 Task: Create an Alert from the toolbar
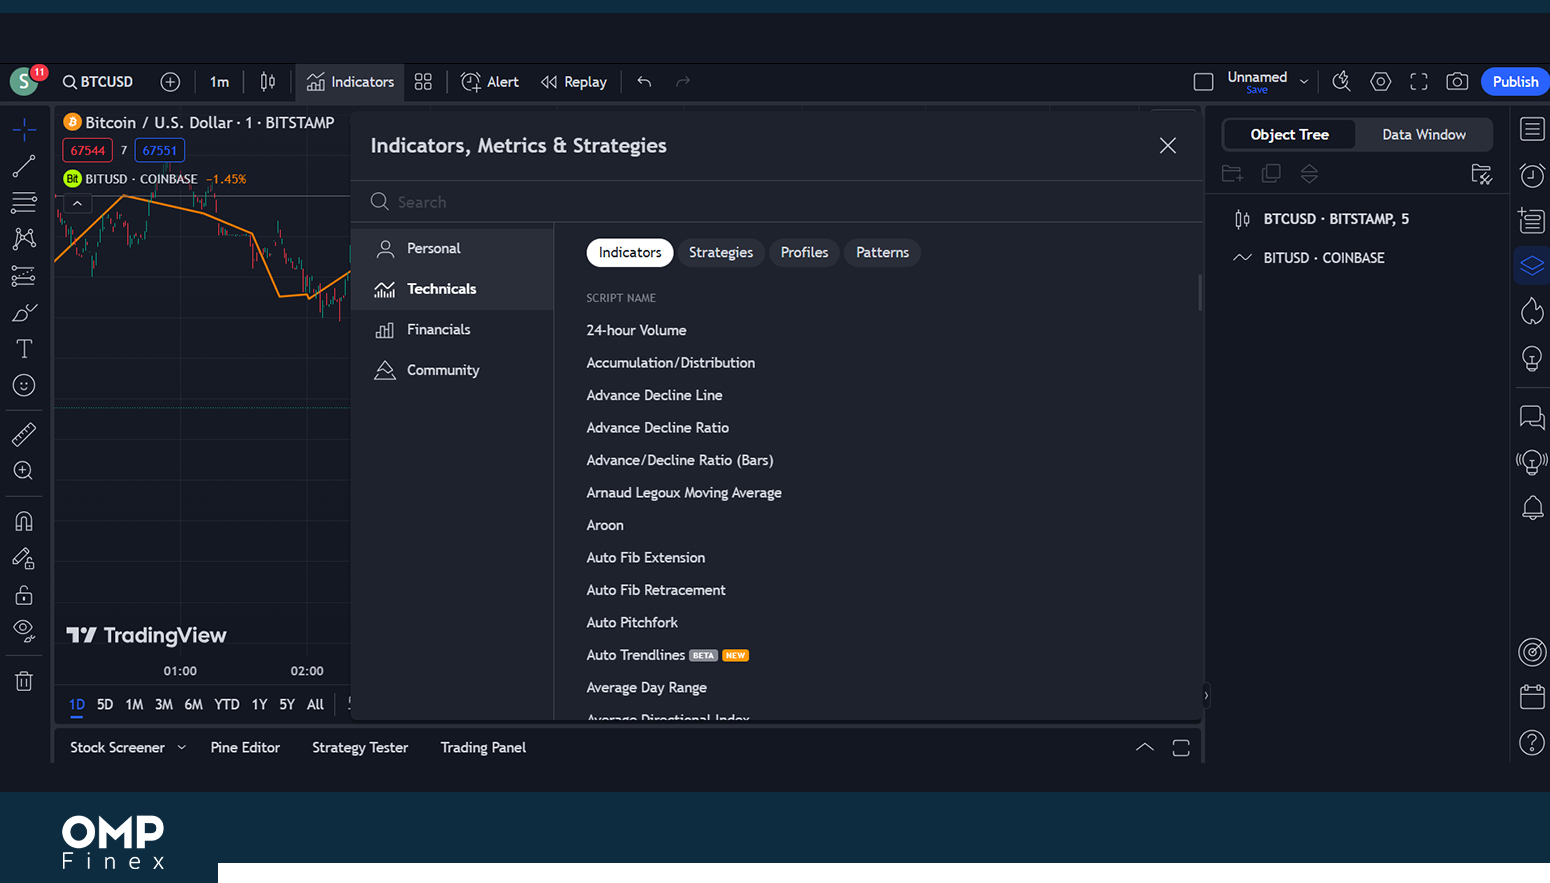(490, 82)
